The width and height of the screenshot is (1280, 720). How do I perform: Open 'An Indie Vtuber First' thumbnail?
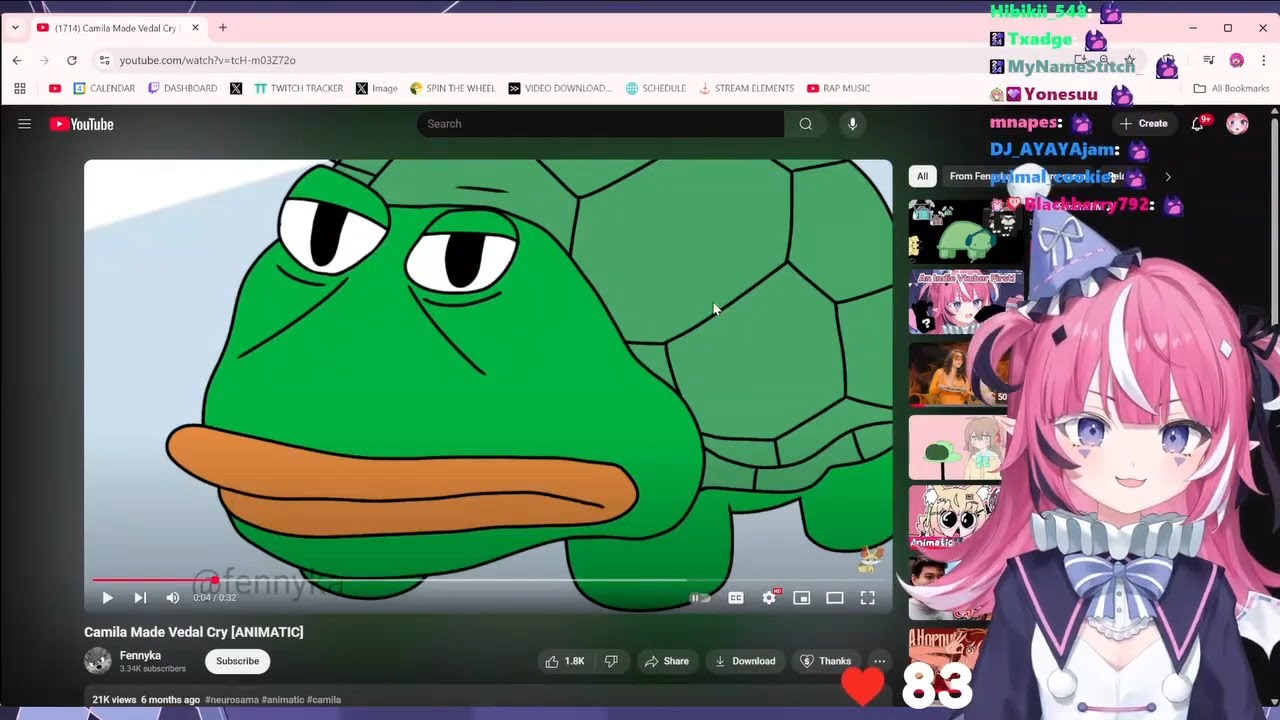tap(966, 302)
